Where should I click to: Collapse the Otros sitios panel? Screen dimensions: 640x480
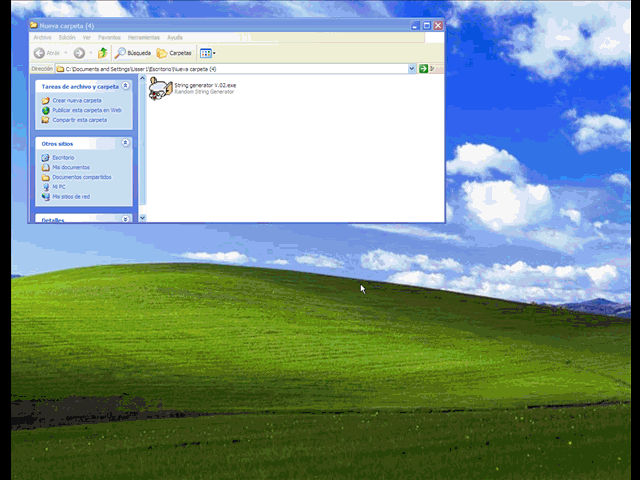click(126, 142)
